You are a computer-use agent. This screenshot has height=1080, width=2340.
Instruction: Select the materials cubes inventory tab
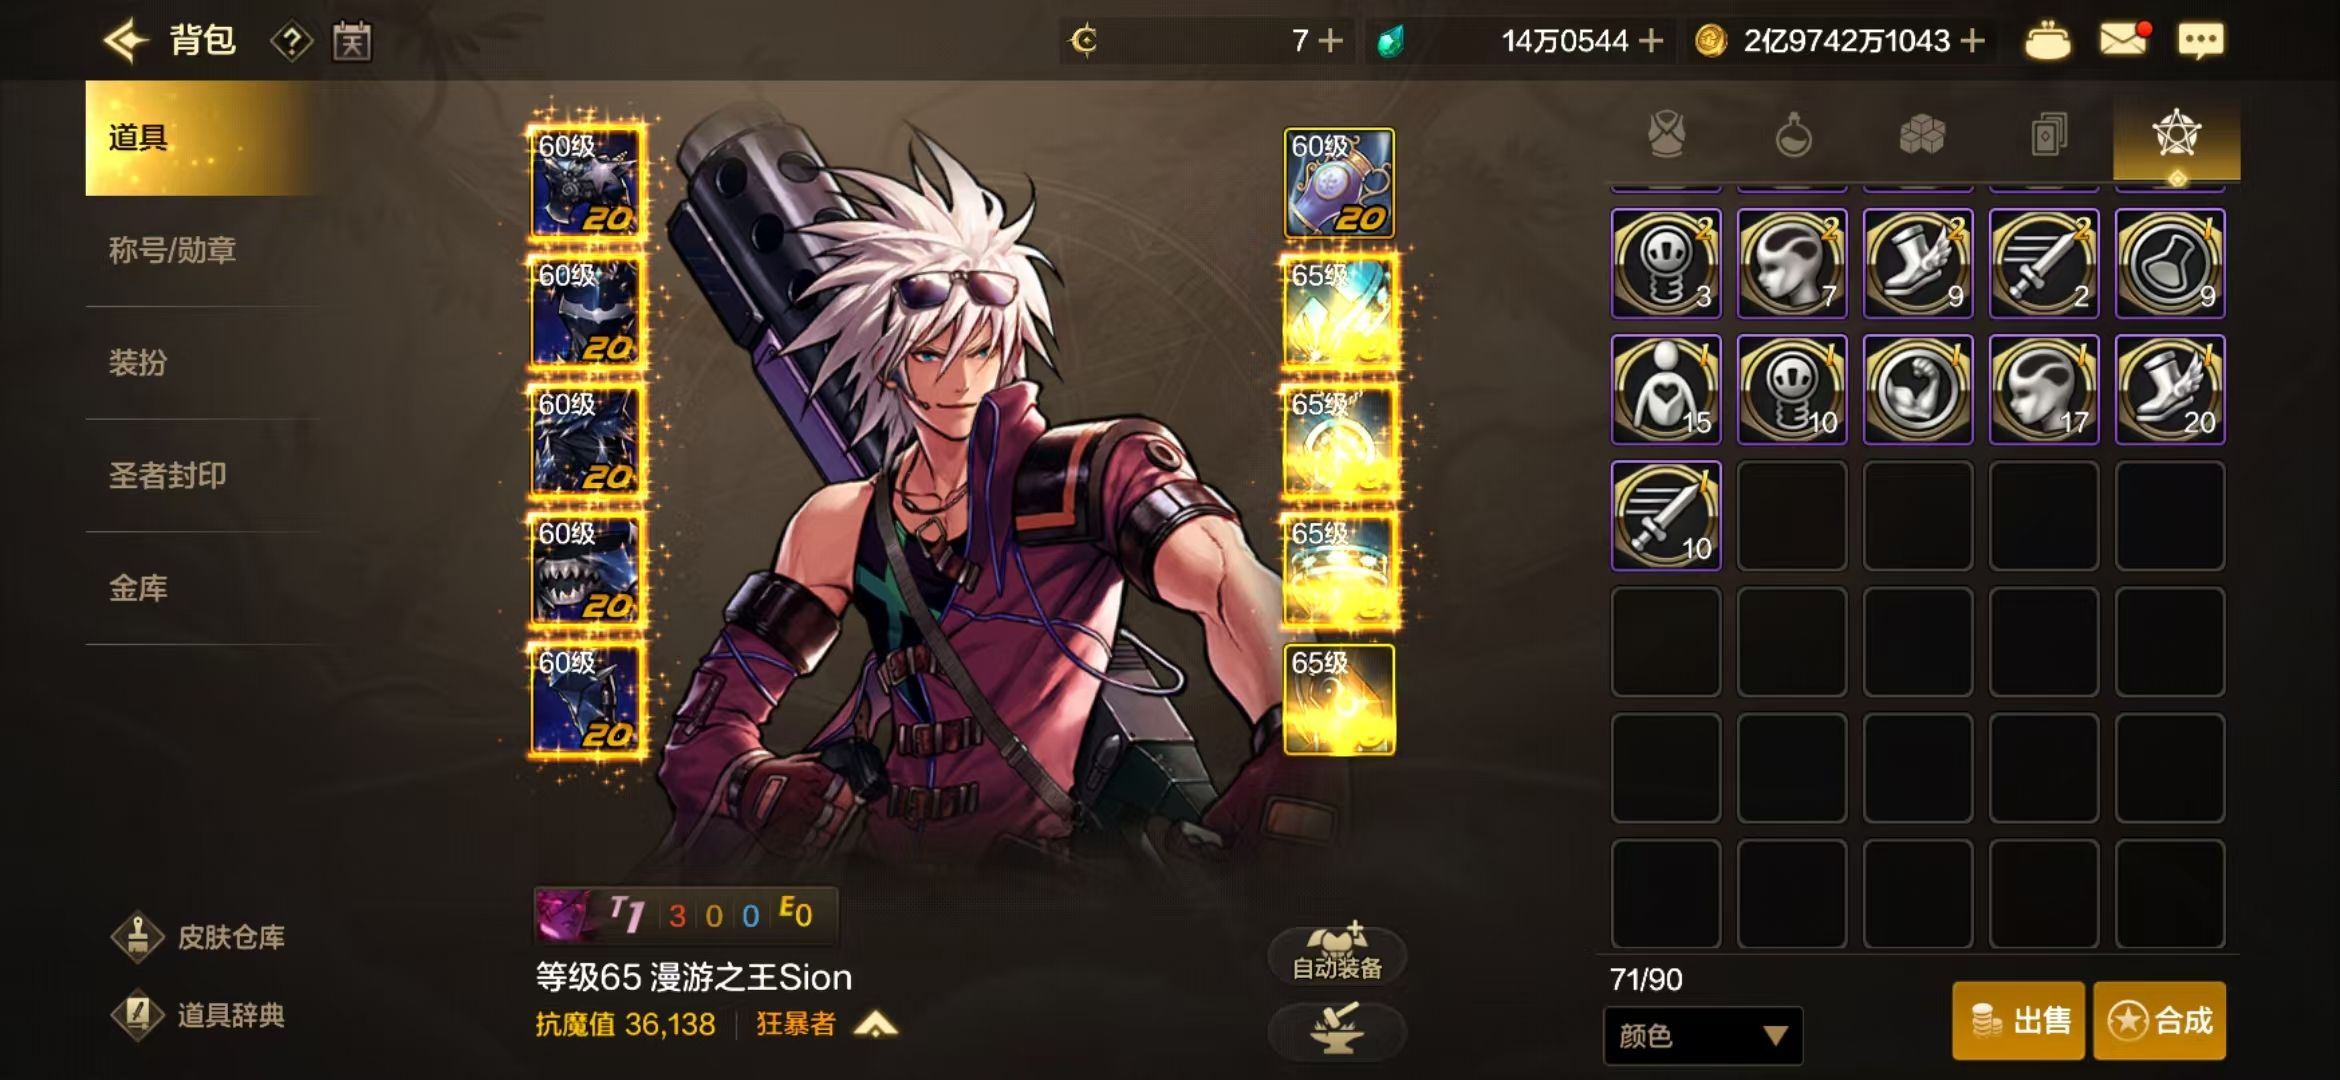1921,135
